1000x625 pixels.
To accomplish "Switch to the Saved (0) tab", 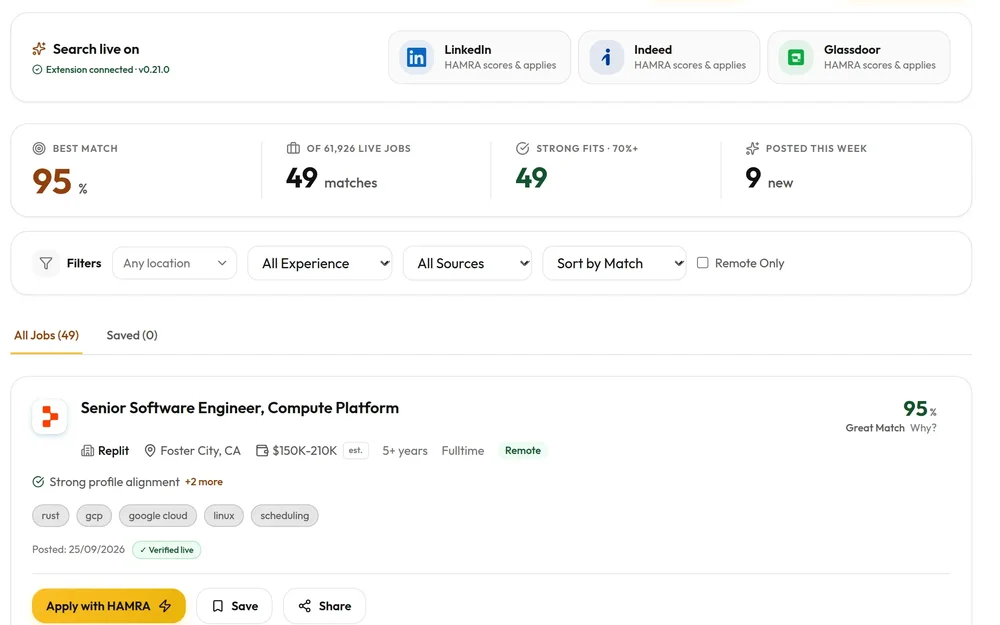I will [x=132, y=335].
